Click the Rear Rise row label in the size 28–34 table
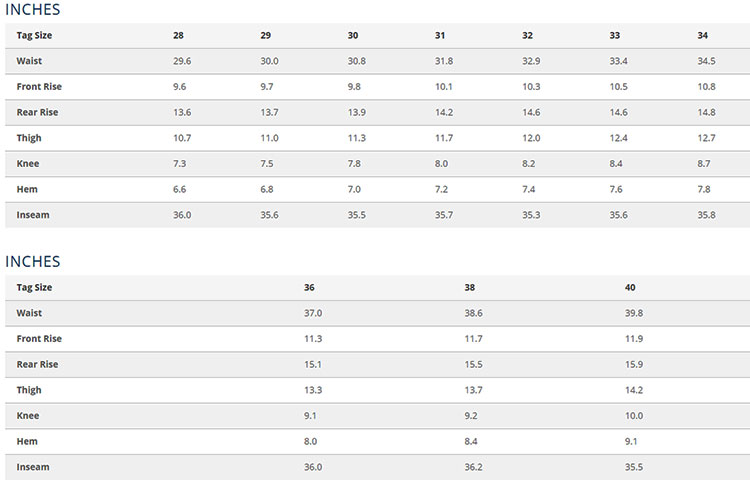This screenshot has width=750, height=481. pyautogui.click(x=37, y=113)
